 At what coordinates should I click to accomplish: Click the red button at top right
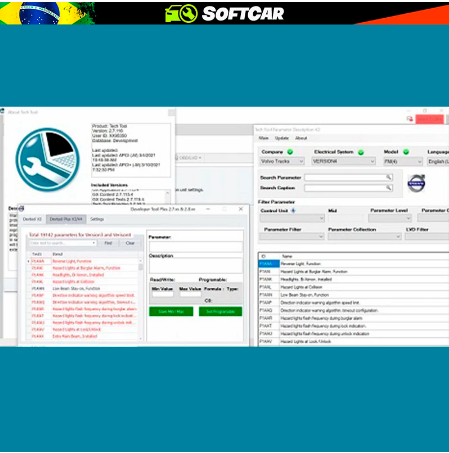pyautogui.click(x=430, y=119)
